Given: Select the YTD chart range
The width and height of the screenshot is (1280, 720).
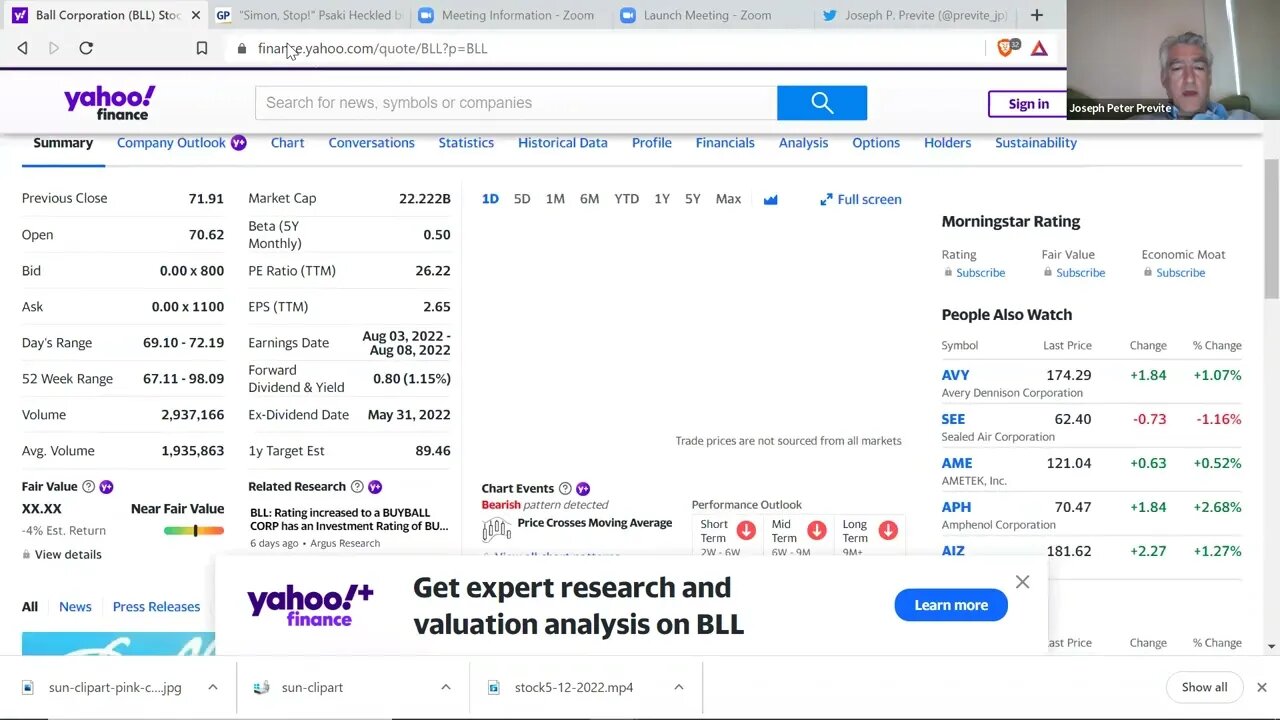Looking at the screenshot, I should [x=627, y=199].
